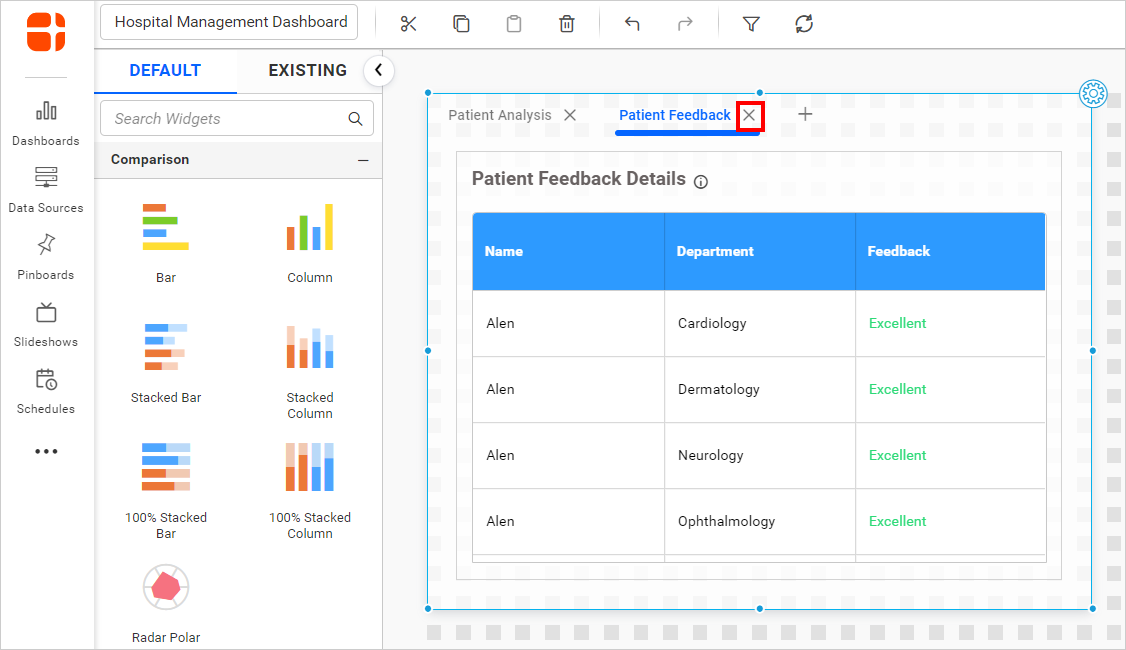The height and width of the screenshot is (650, 1126).
Task: Close the Patient Feedback tab
Action: (x=749, y=116)
